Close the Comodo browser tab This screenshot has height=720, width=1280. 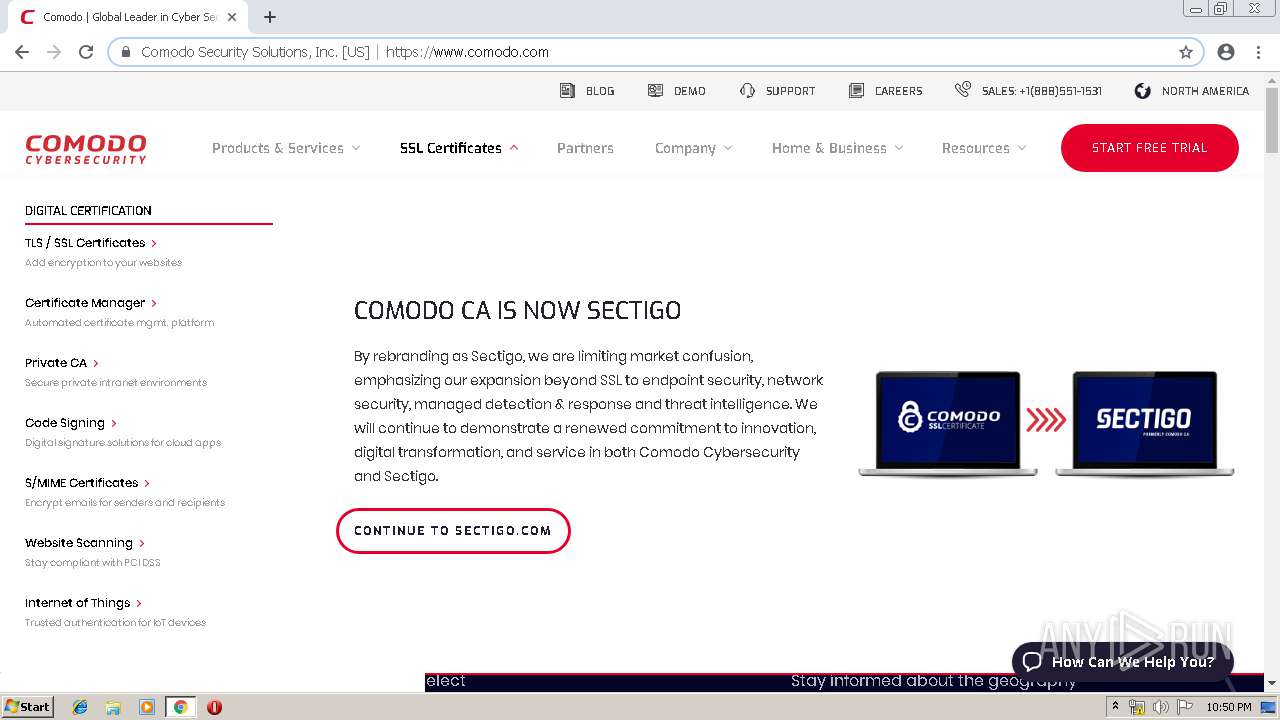(232, 17)
